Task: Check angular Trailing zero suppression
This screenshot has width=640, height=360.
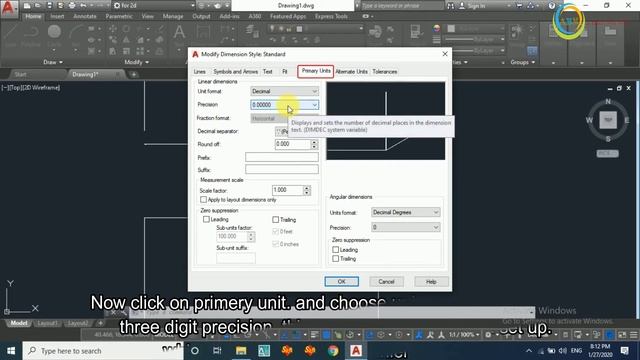Action: click(x=336, y=259)
